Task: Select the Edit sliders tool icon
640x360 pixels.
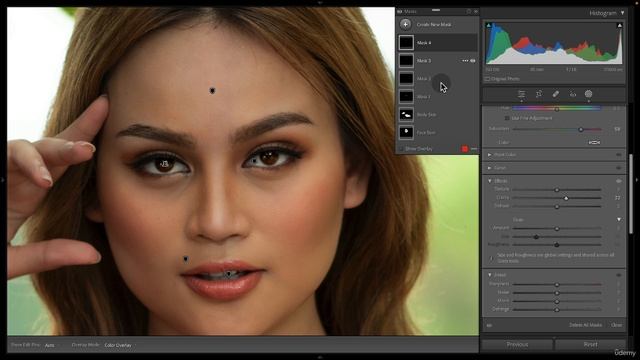Action: coord(522,94)
